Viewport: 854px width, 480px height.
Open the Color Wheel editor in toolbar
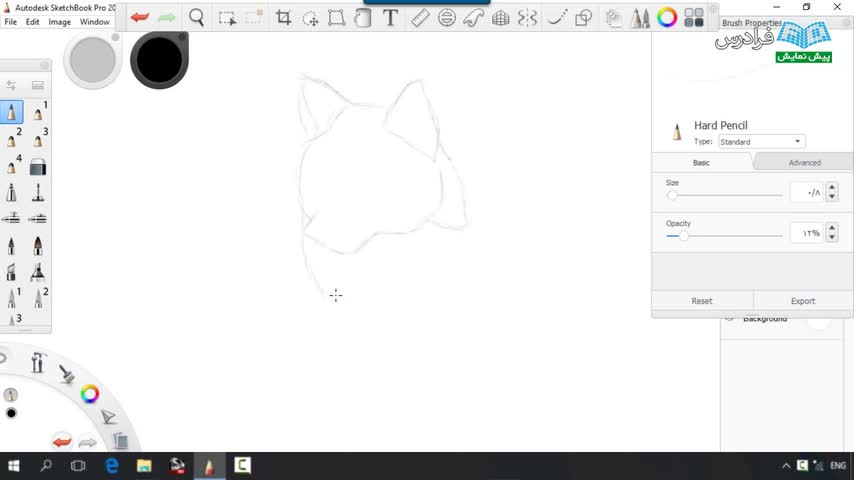click(x=667, y=17)
